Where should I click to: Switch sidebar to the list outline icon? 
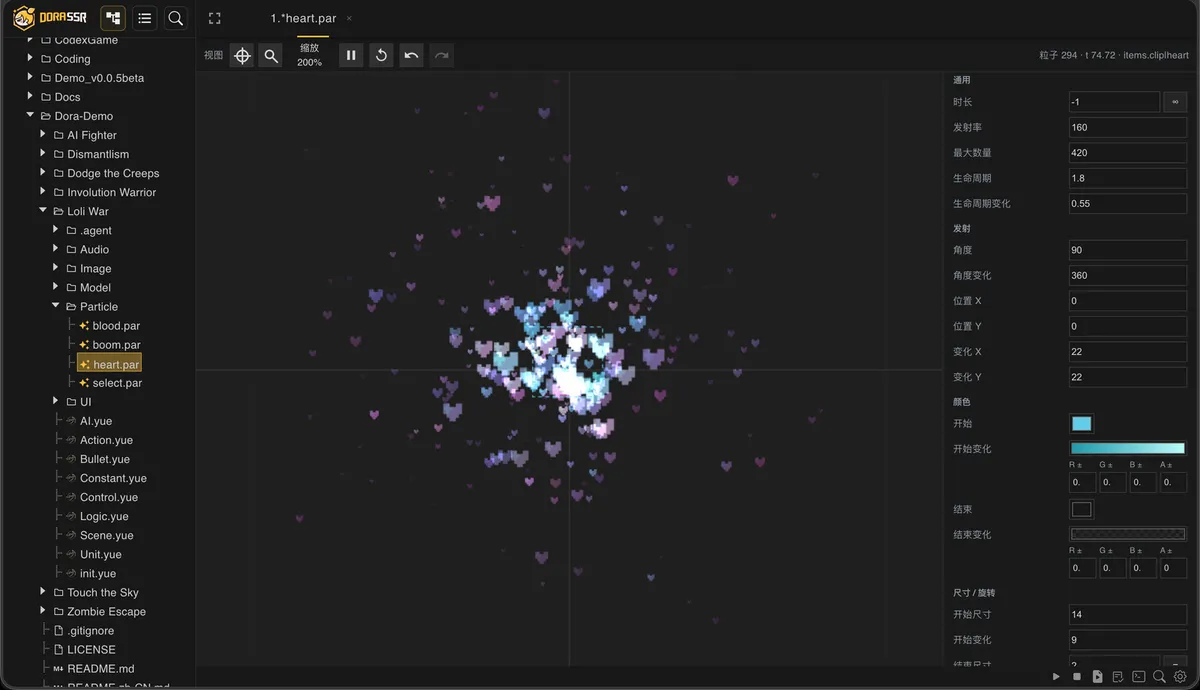pos(145,18)
